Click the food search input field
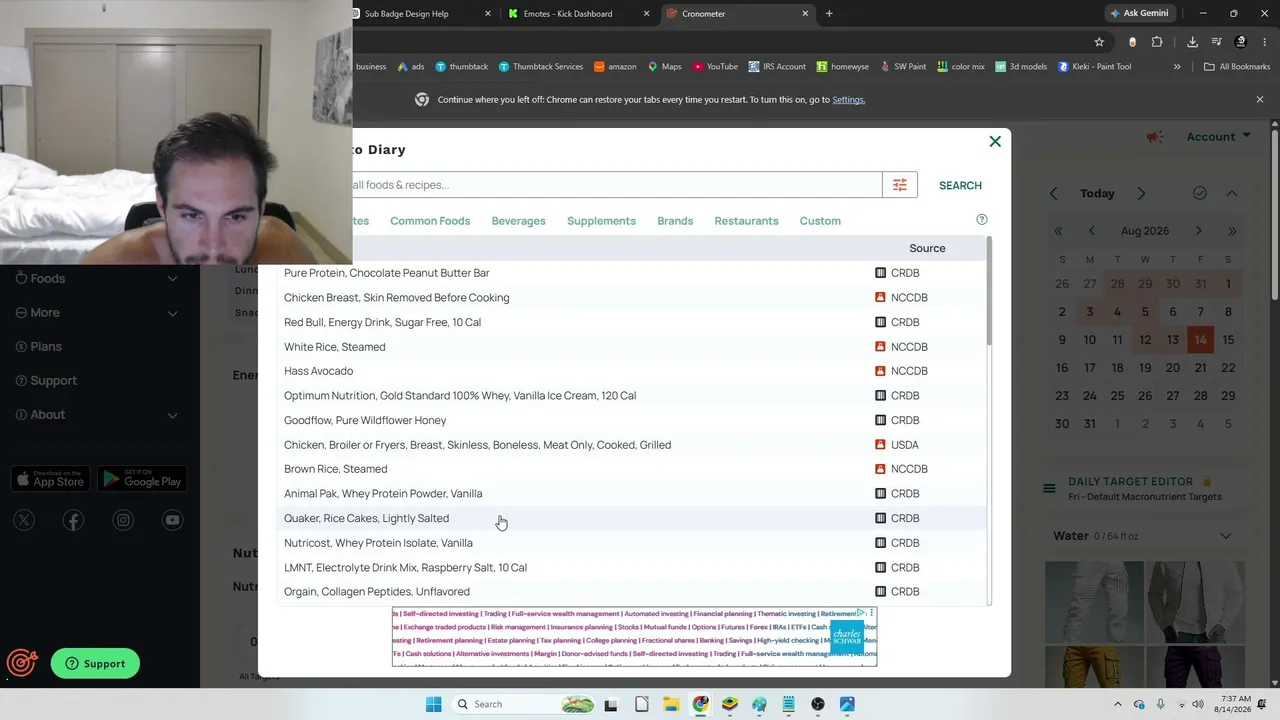1280x720 pixels. point(616,185)
